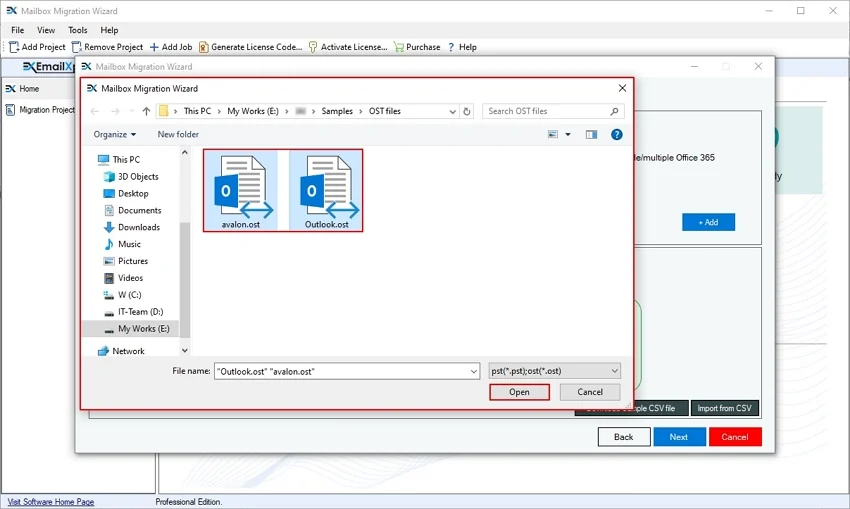Click Samples in the address breadcrumb
The height and width of the screenshot is (509, 850).
pyautogui.click(x=337, y=111)
